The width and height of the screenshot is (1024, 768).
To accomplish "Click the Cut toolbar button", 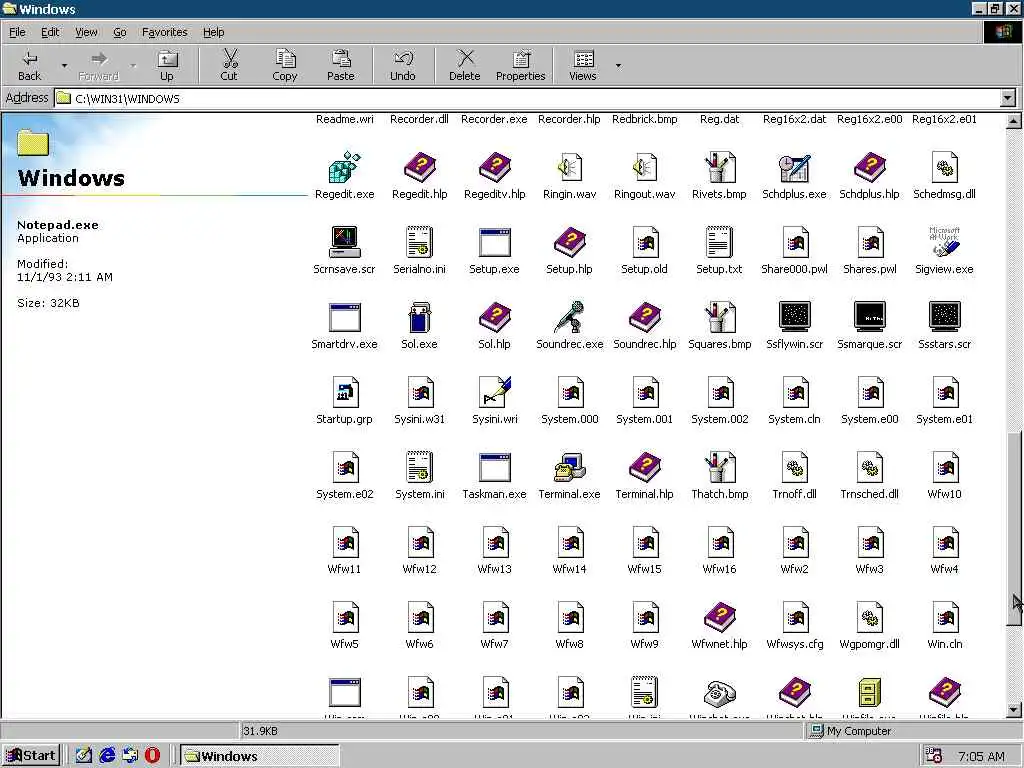I will 229,65.
